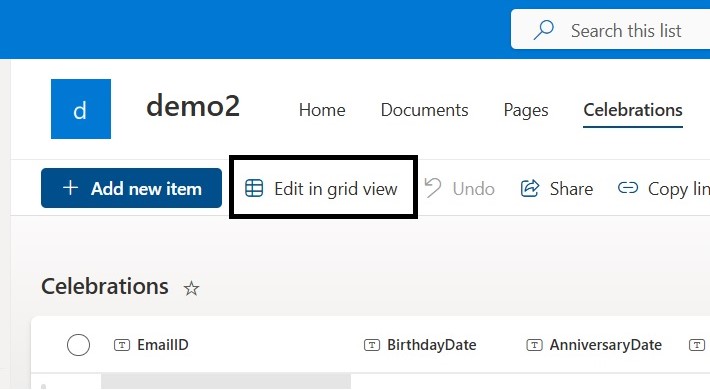Focus the Search this list field
The height and width of the screenshot is (390, 710).
pos(610,29)
